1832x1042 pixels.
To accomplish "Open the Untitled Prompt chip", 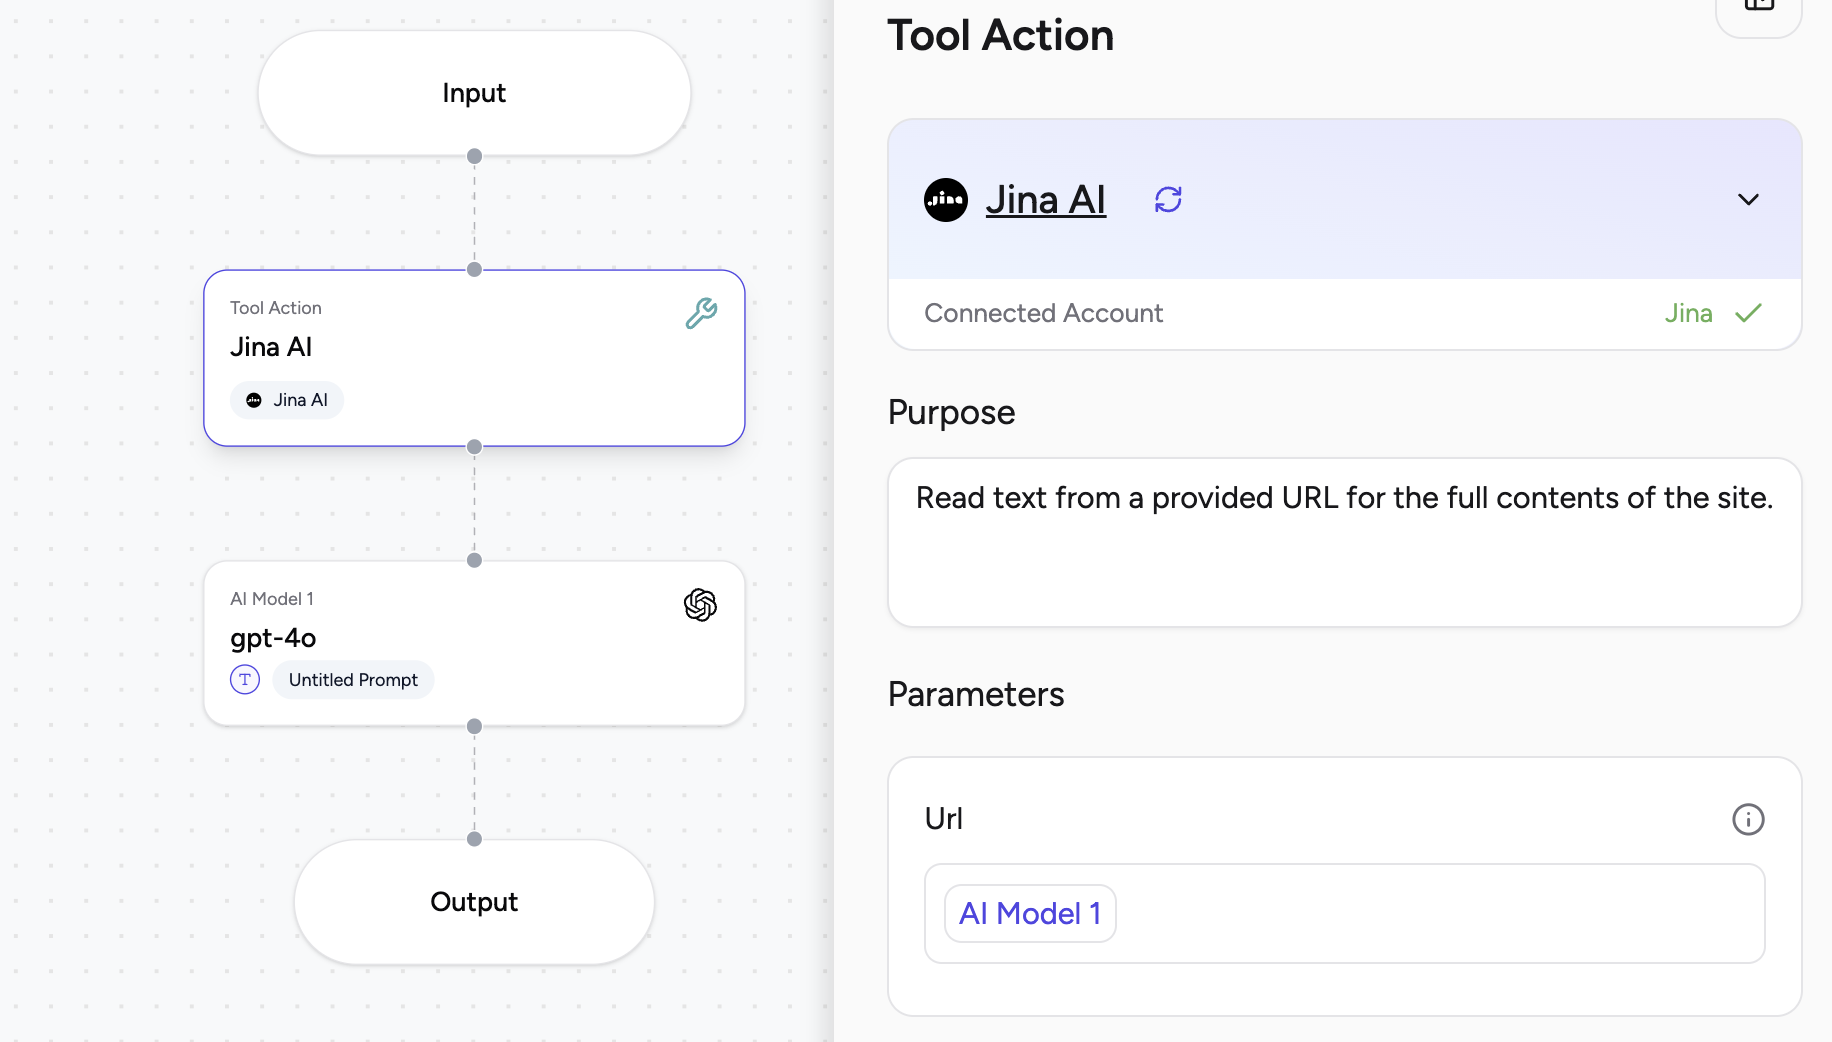I will pos(353,680).
